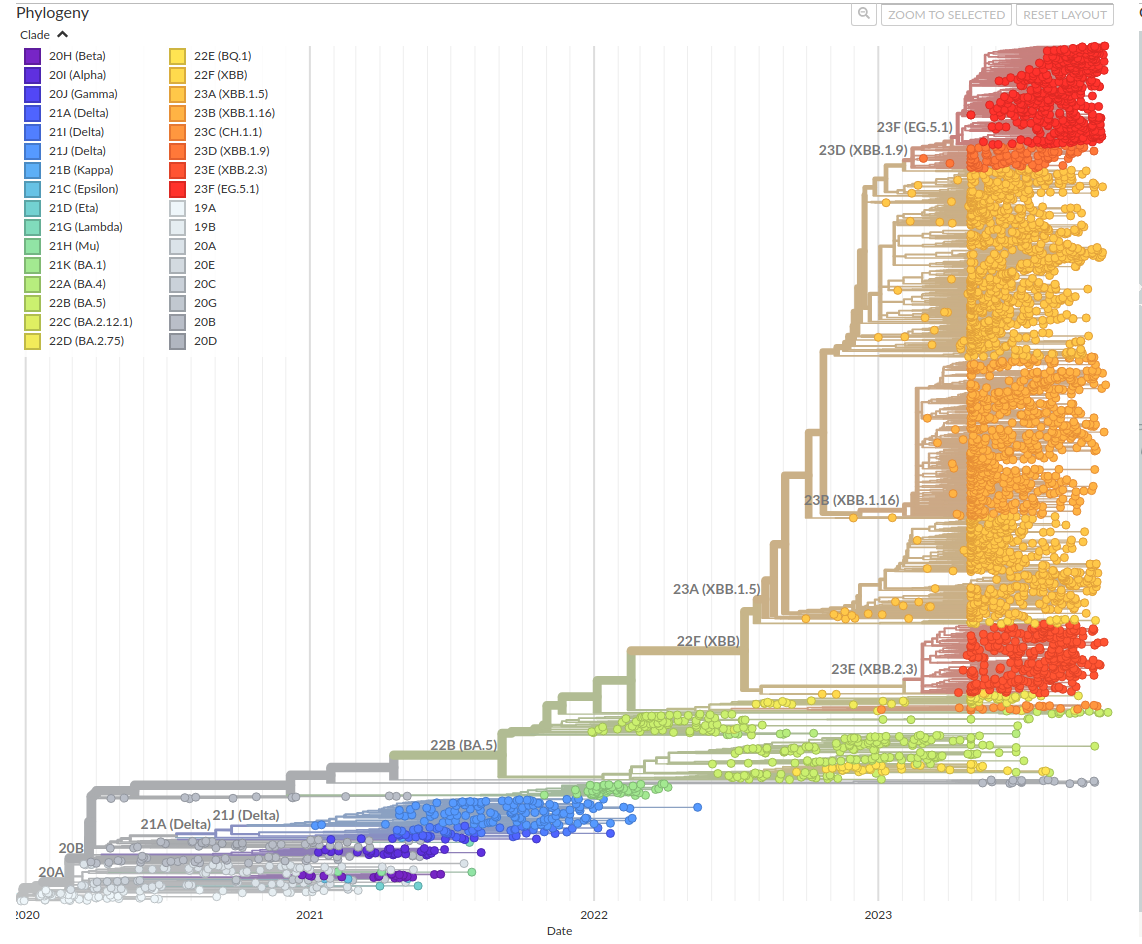Select the 23E (XBB.2.3) legend swatch
Viewport: 1142px width, 944px height.
(177, 170)
